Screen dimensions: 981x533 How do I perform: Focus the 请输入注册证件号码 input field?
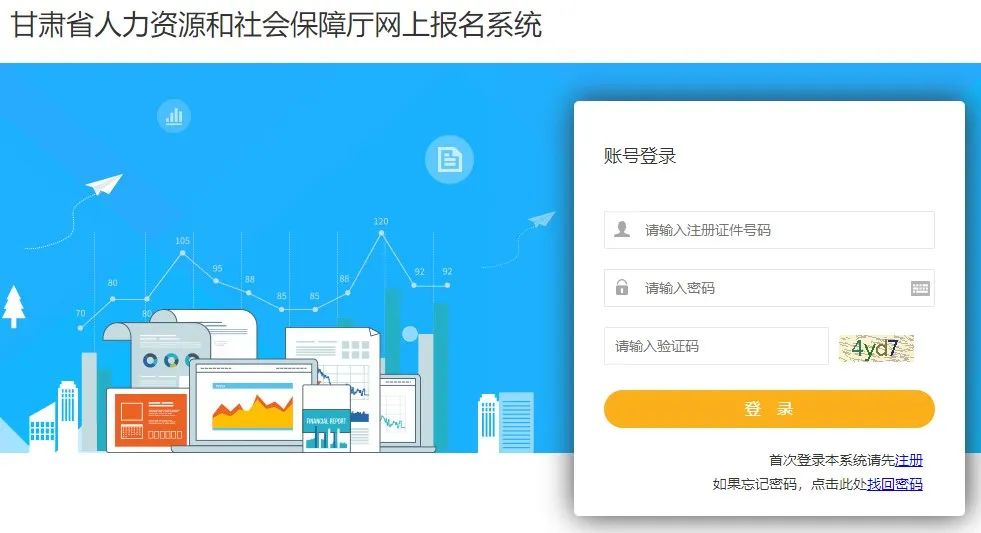(769, 230)
